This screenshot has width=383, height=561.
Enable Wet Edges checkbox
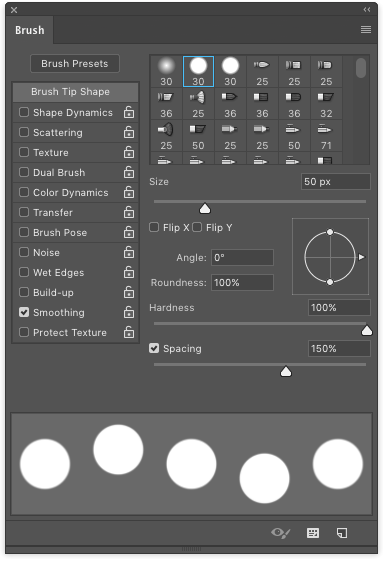(24, 272)
